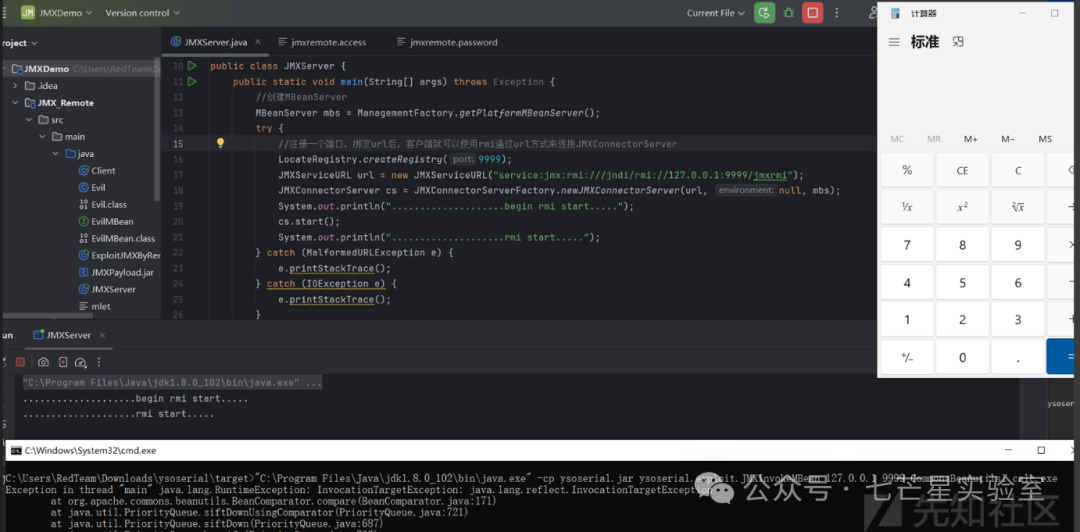Screen dimensions: 1080x532
Task: Click the run gutter icon on line 10
Action: 192,66
